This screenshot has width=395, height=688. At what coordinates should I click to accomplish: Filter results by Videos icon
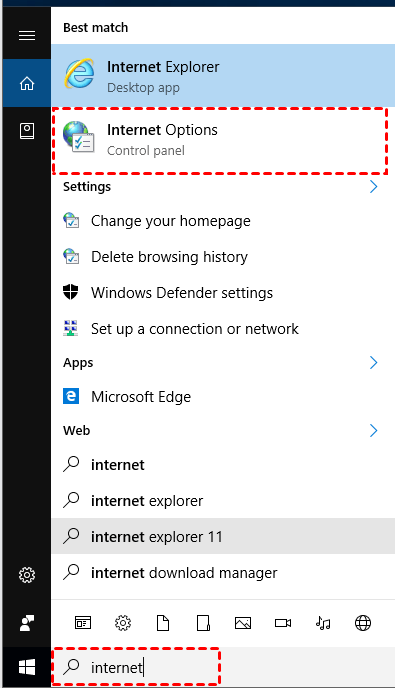(x=283, y=623)
